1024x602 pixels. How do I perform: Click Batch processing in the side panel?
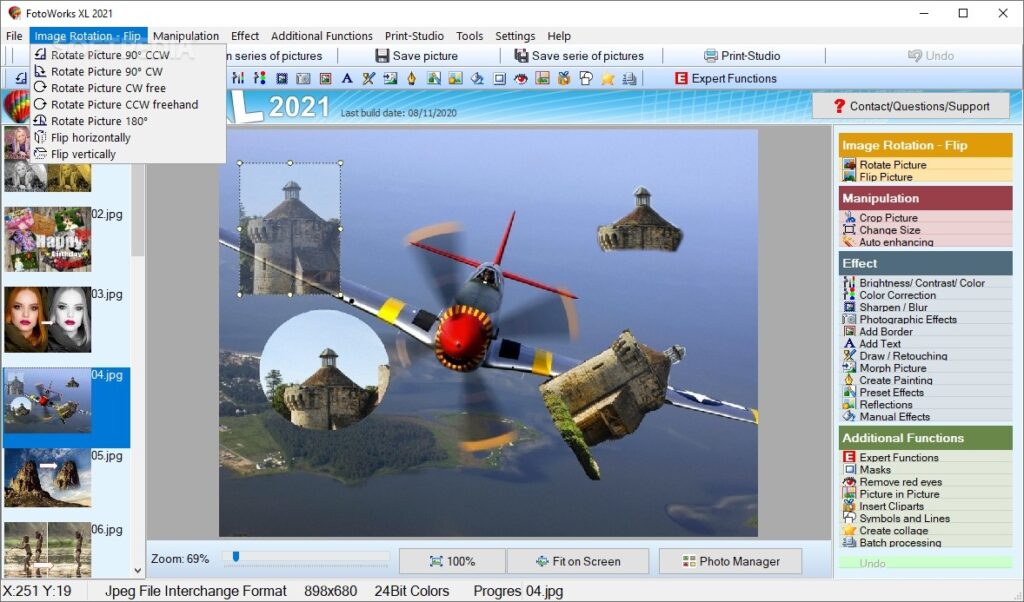[x=900, y=543]
